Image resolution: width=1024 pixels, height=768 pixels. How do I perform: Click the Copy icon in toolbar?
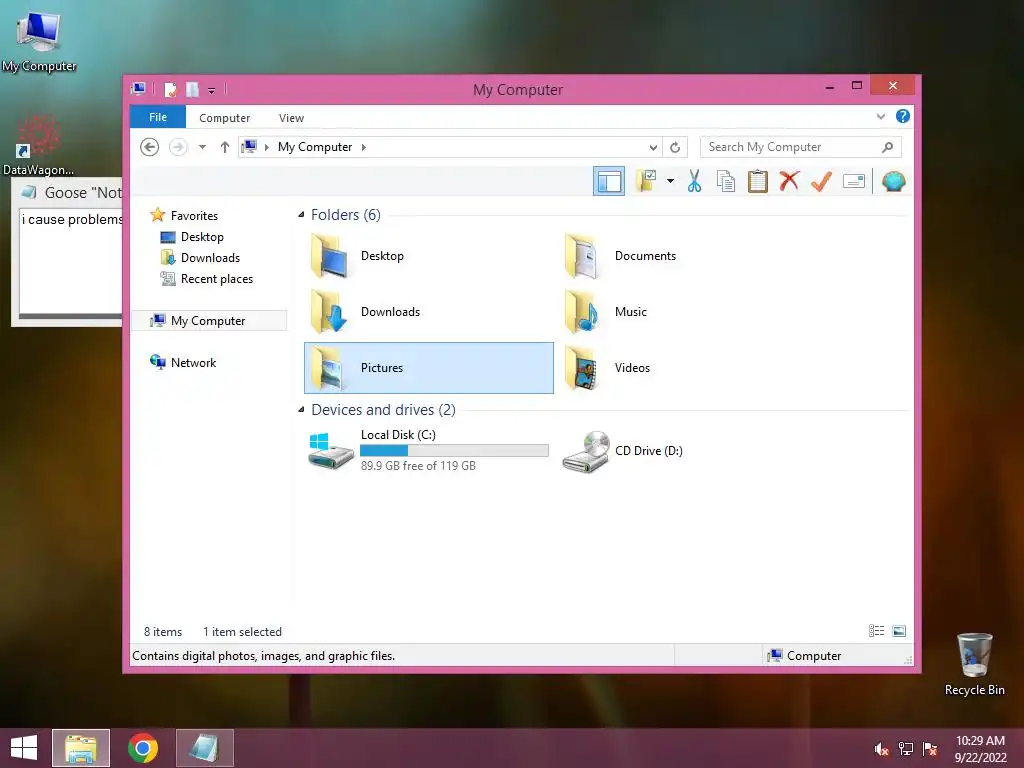coord(726,181)
